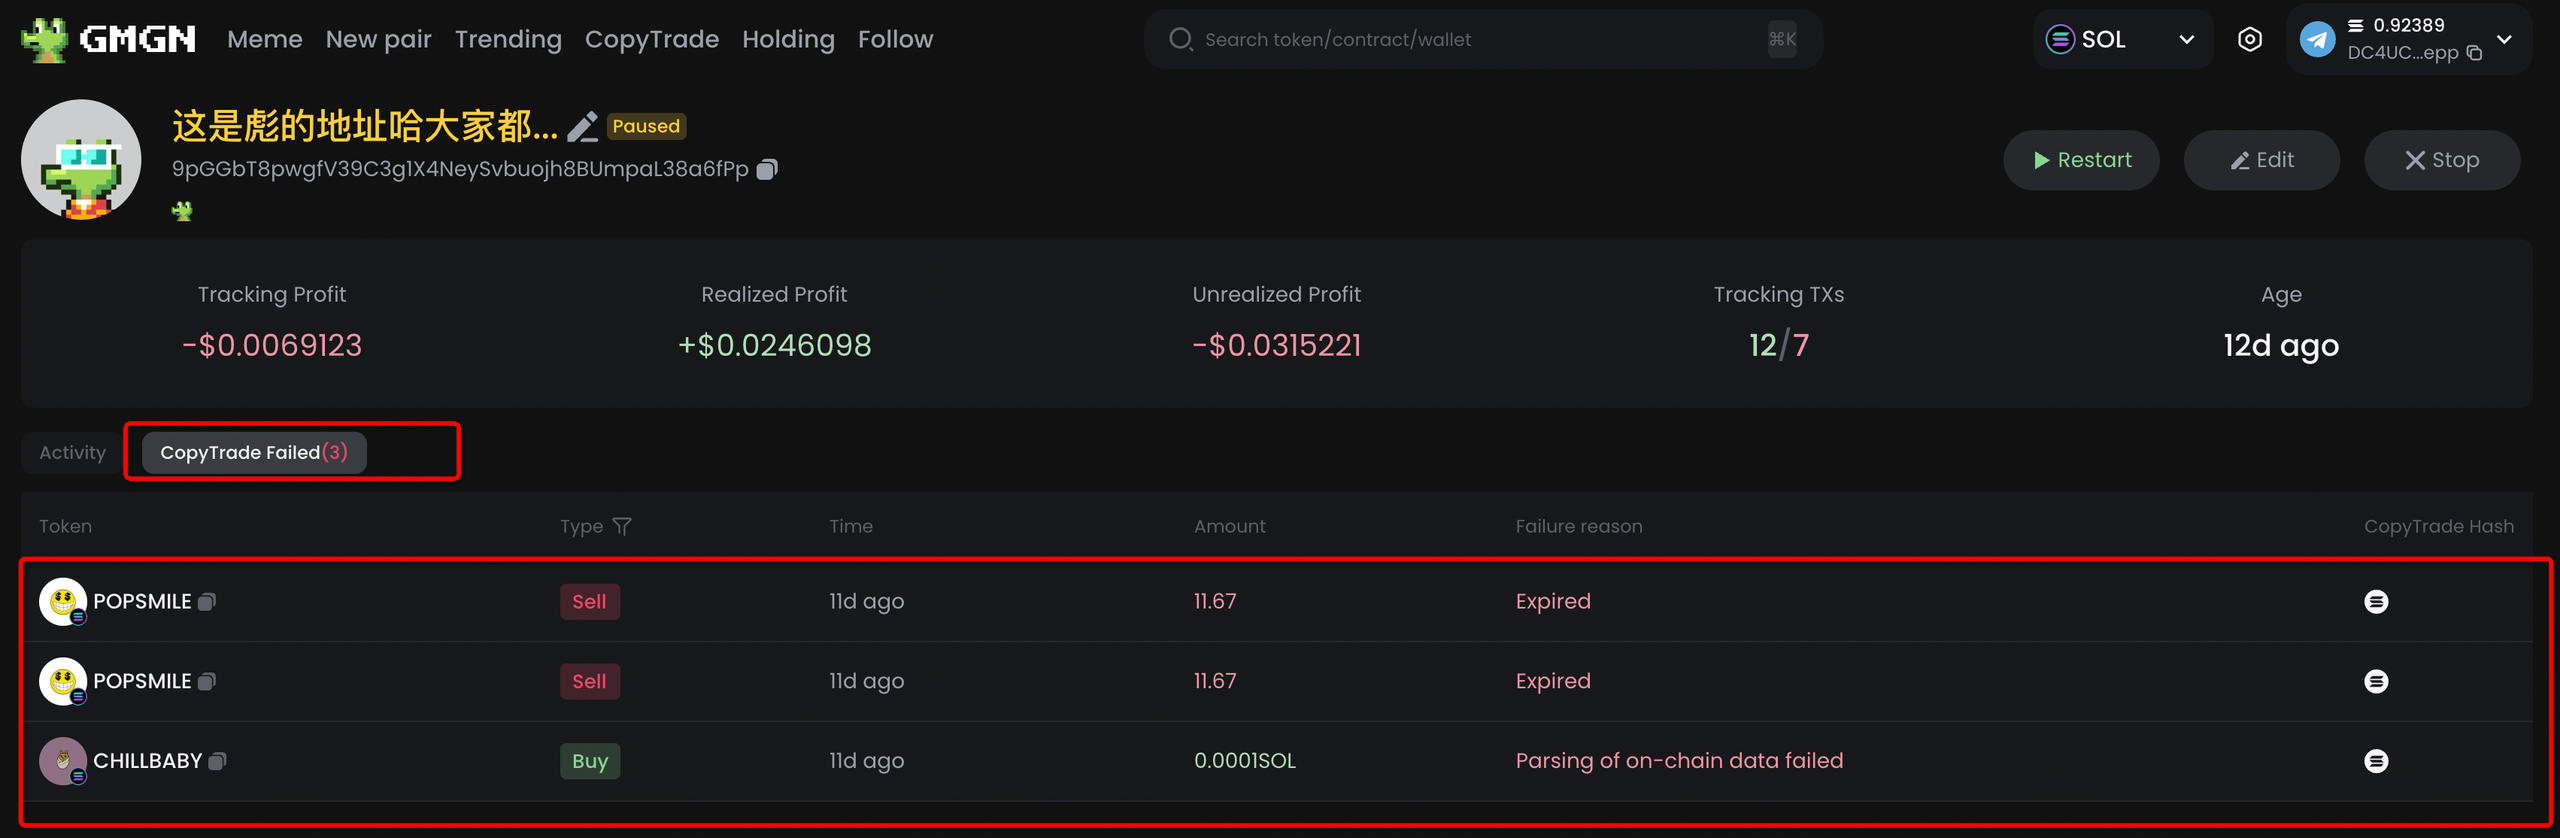Viewport: 2560px width, 838px height.
Task: Open the first POPSMILE copytrade hash
Action: (2376, 601)
